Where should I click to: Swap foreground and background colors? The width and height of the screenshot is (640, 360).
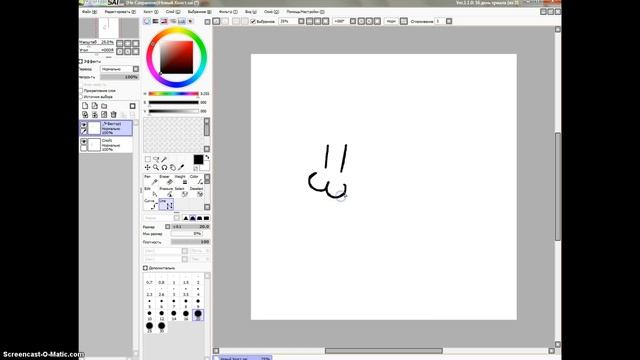(207, 157)
